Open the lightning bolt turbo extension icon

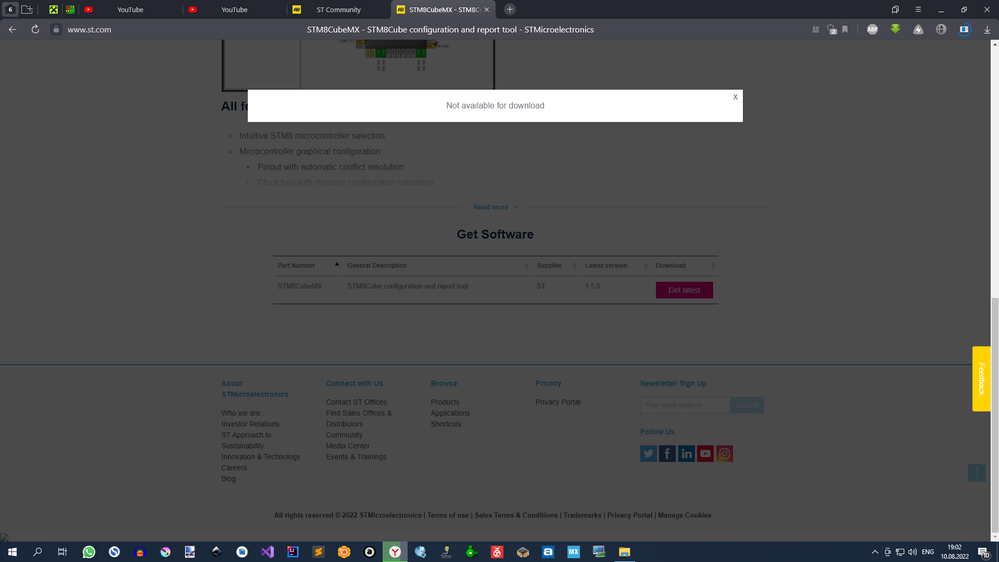point(918,29)
